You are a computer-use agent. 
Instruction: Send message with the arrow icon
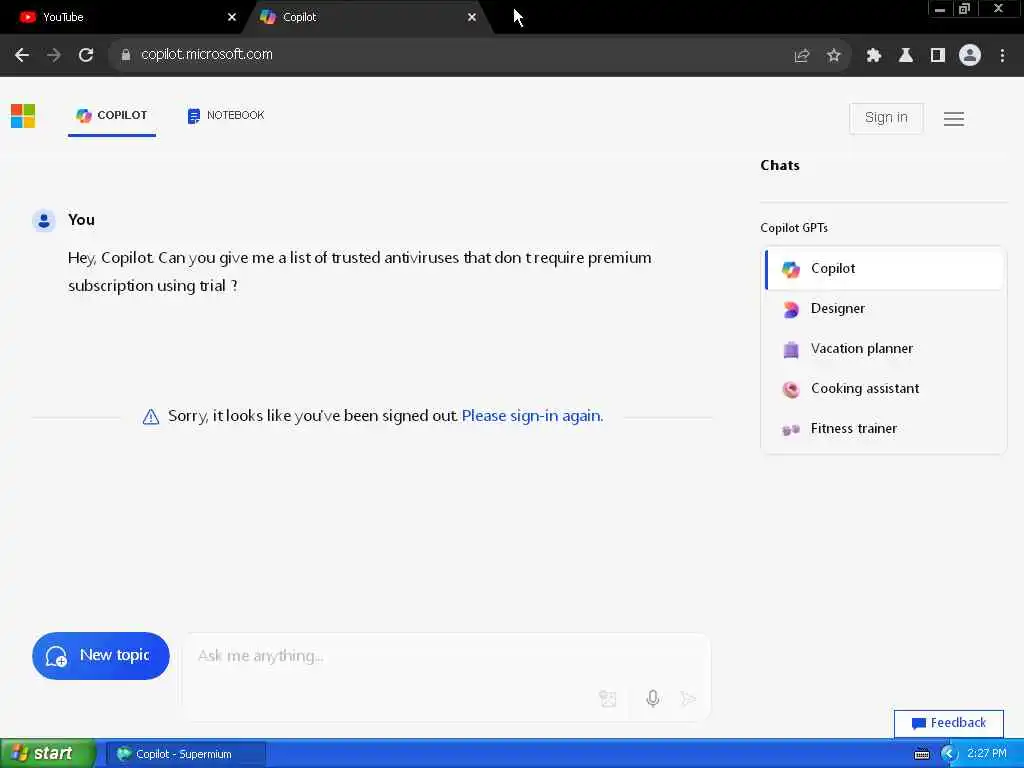point(688,699)
